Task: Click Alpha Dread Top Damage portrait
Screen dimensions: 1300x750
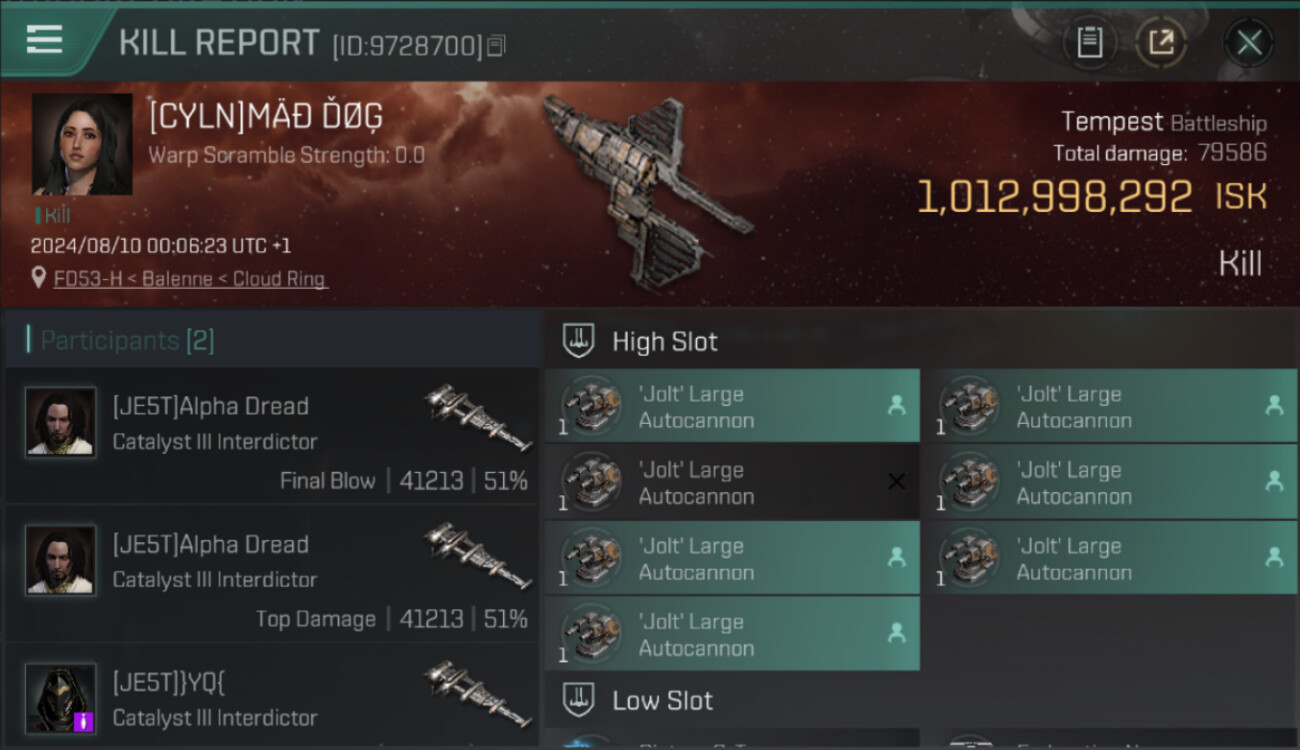Action: 61,560
